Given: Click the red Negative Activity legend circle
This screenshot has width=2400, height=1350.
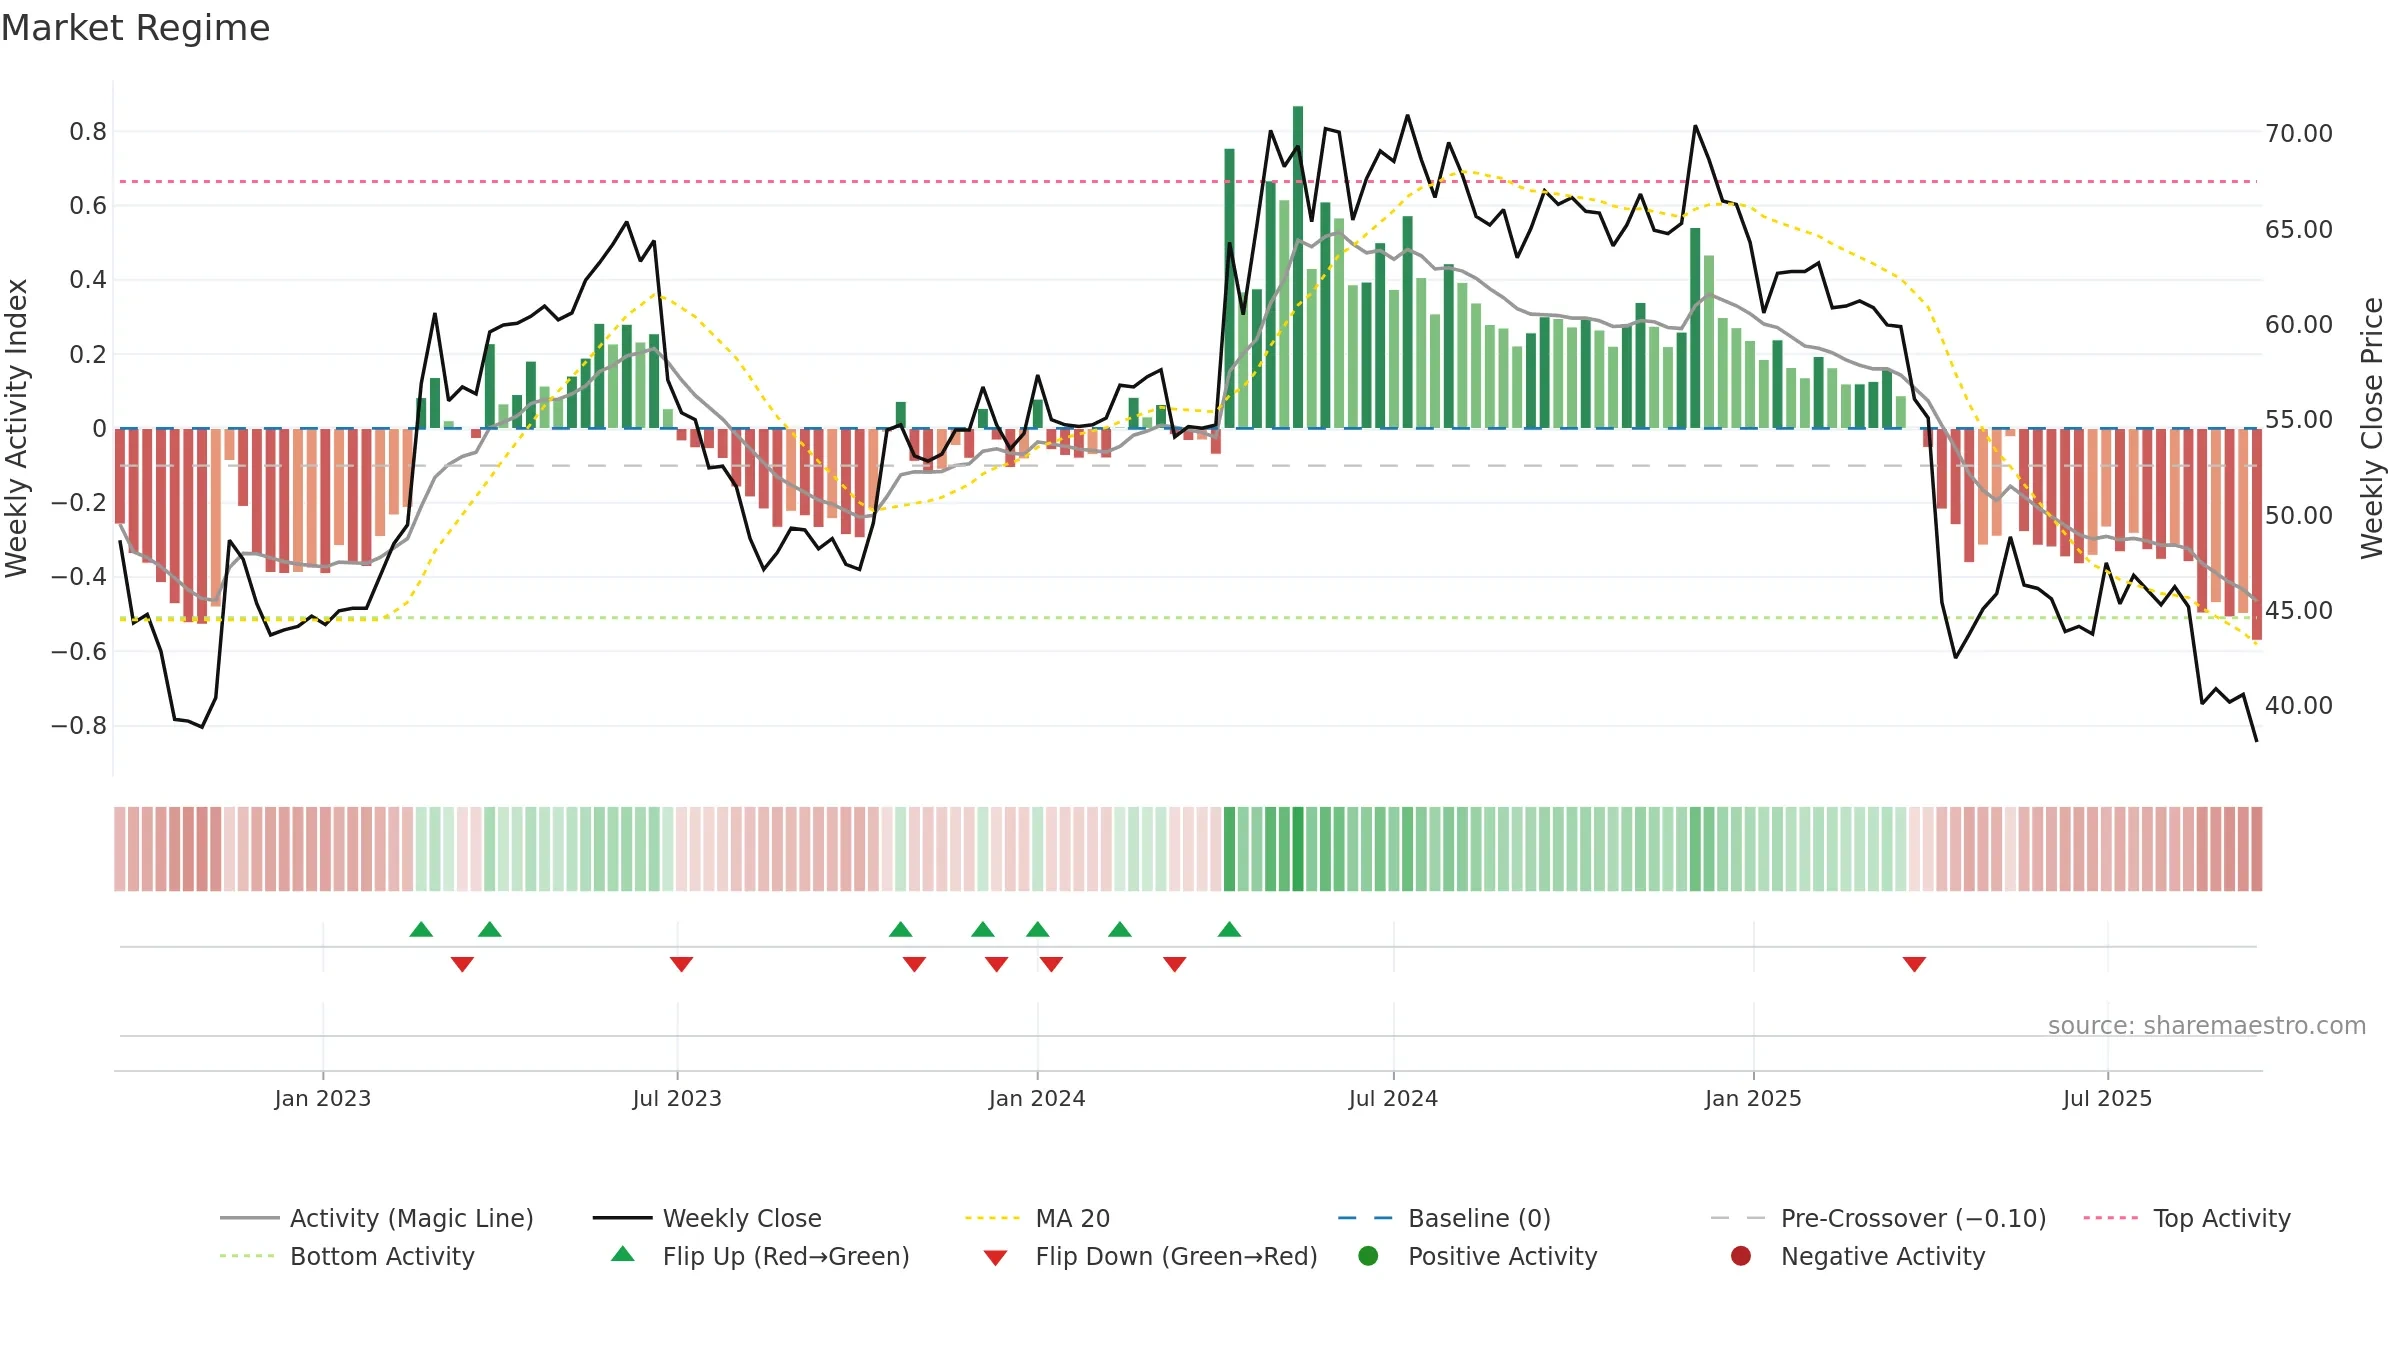Looking at the screenshot, I should (x=1741, y=1256).
